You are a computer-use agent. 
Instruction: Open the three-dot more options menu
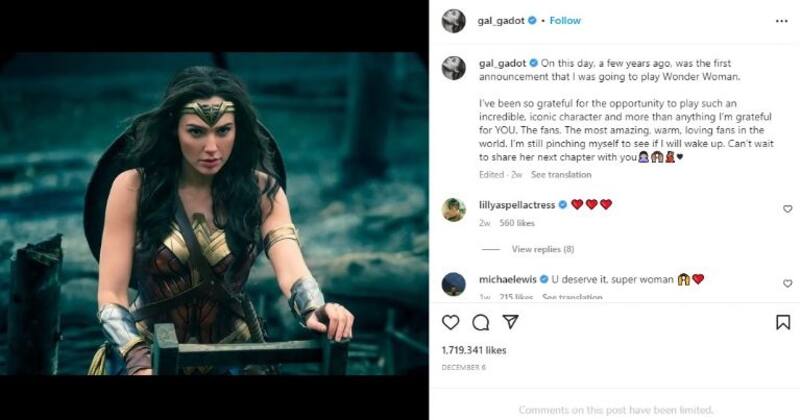coord(781,20)
